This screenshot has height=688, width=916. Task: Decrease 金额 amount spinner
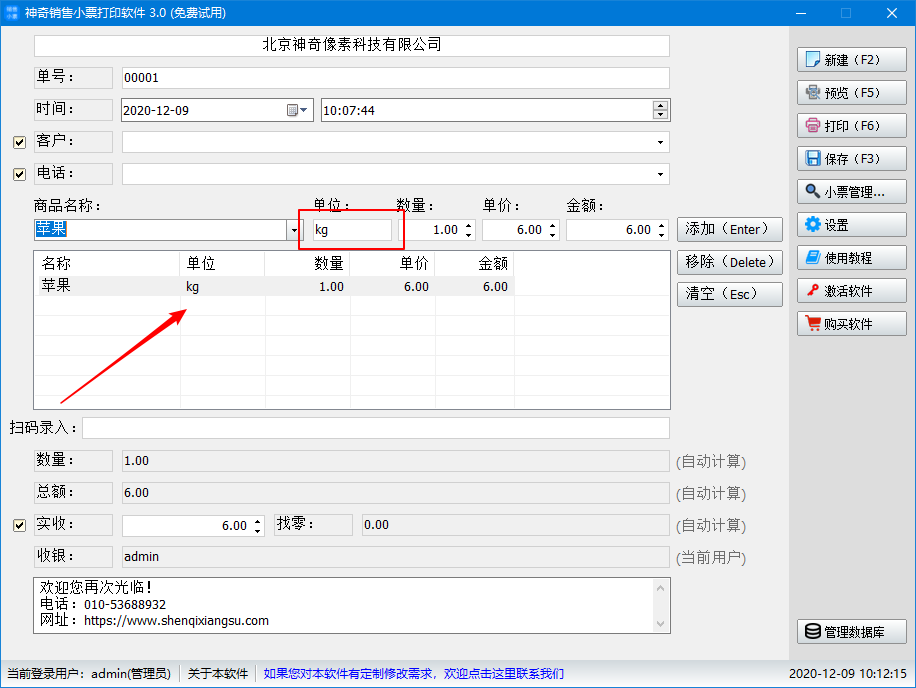661,234
